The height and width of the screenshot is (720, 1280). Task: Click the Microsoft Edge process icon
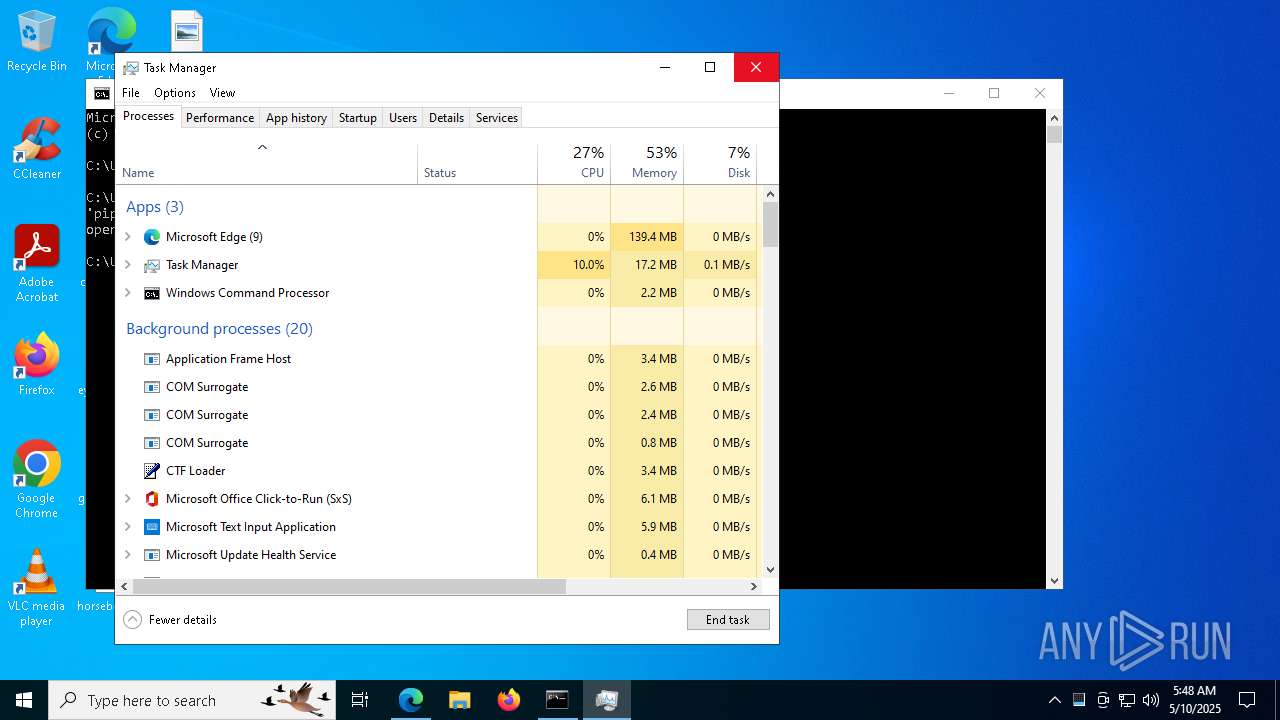coord(152,237)
